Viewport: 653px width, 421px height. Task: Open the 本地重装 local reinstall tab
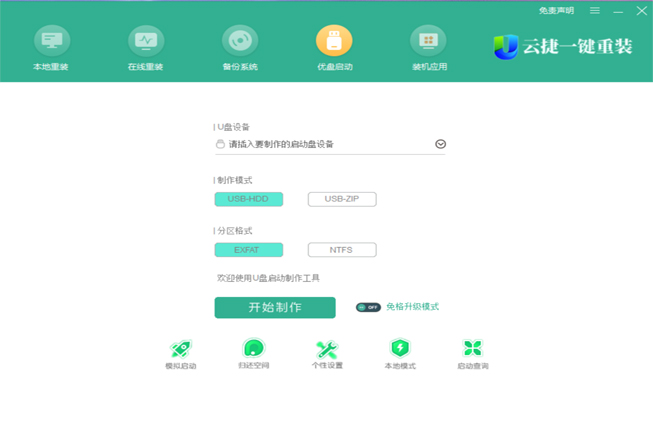pyautogui.click(x=52, y=41)
